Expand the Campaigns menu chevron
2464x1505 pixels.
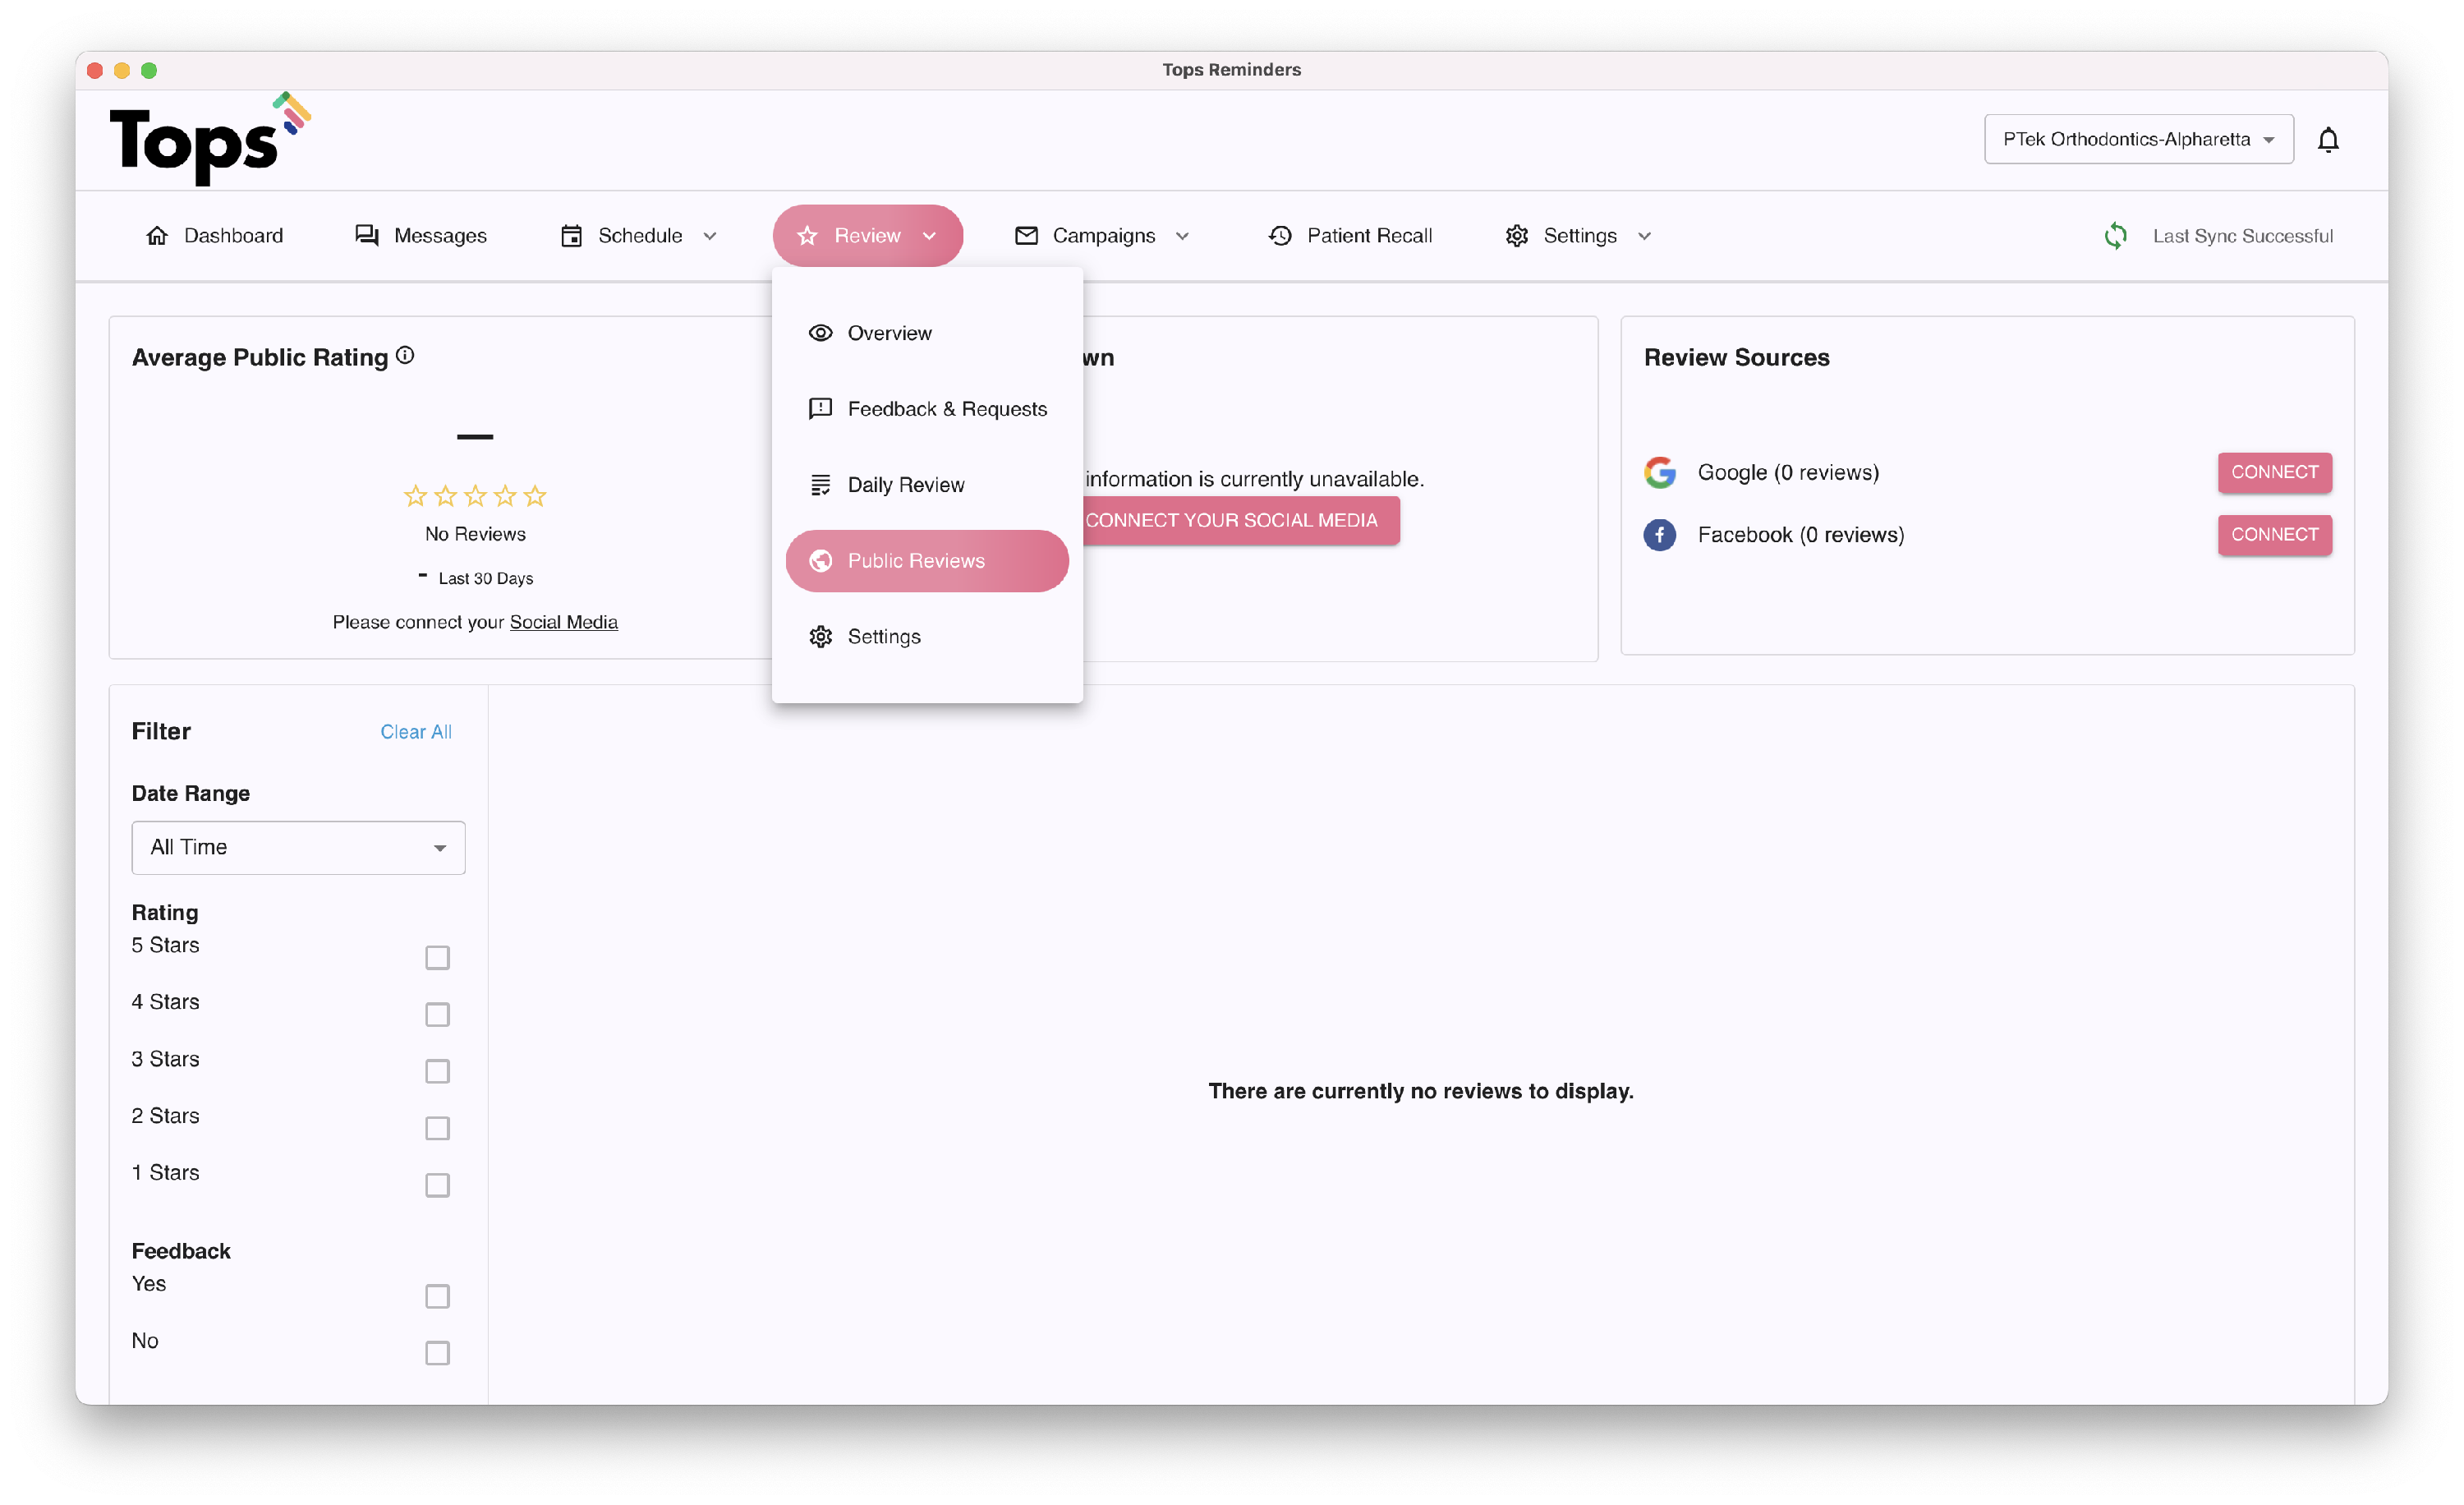[1182, 236]
